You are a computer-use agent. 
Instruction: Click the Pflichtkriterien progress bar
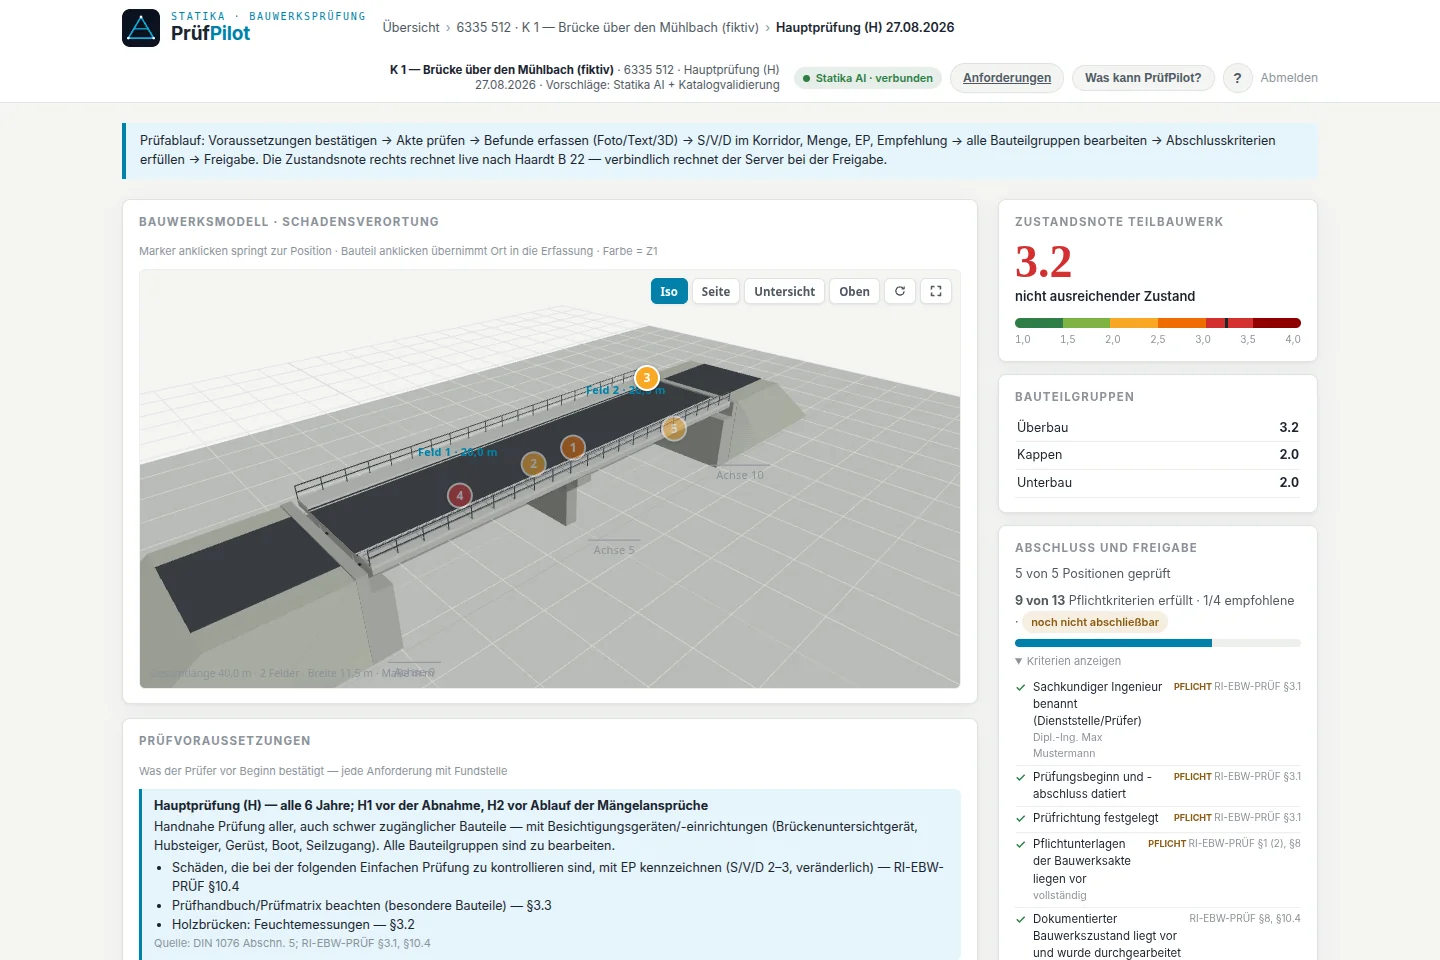coord(1158,643)
